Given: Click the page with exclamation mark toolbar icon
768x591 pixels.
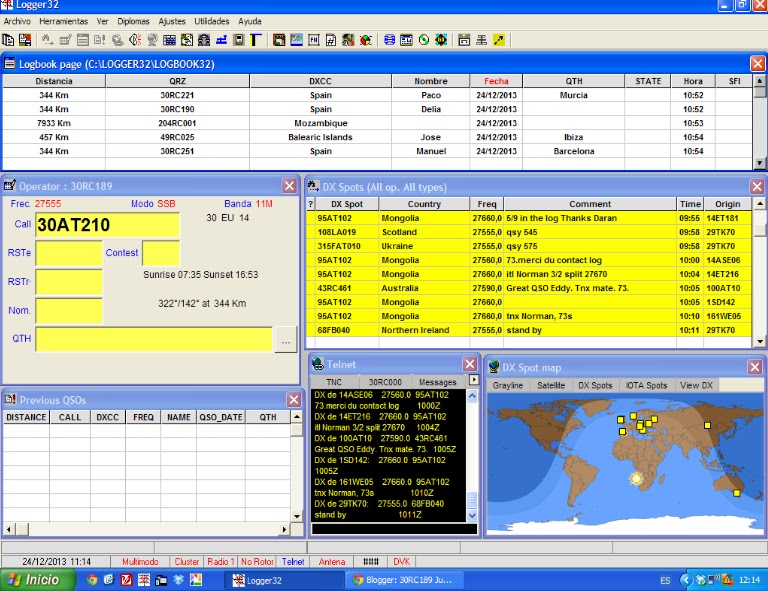Looking at the screenshot, I should [x=99, y=40].
